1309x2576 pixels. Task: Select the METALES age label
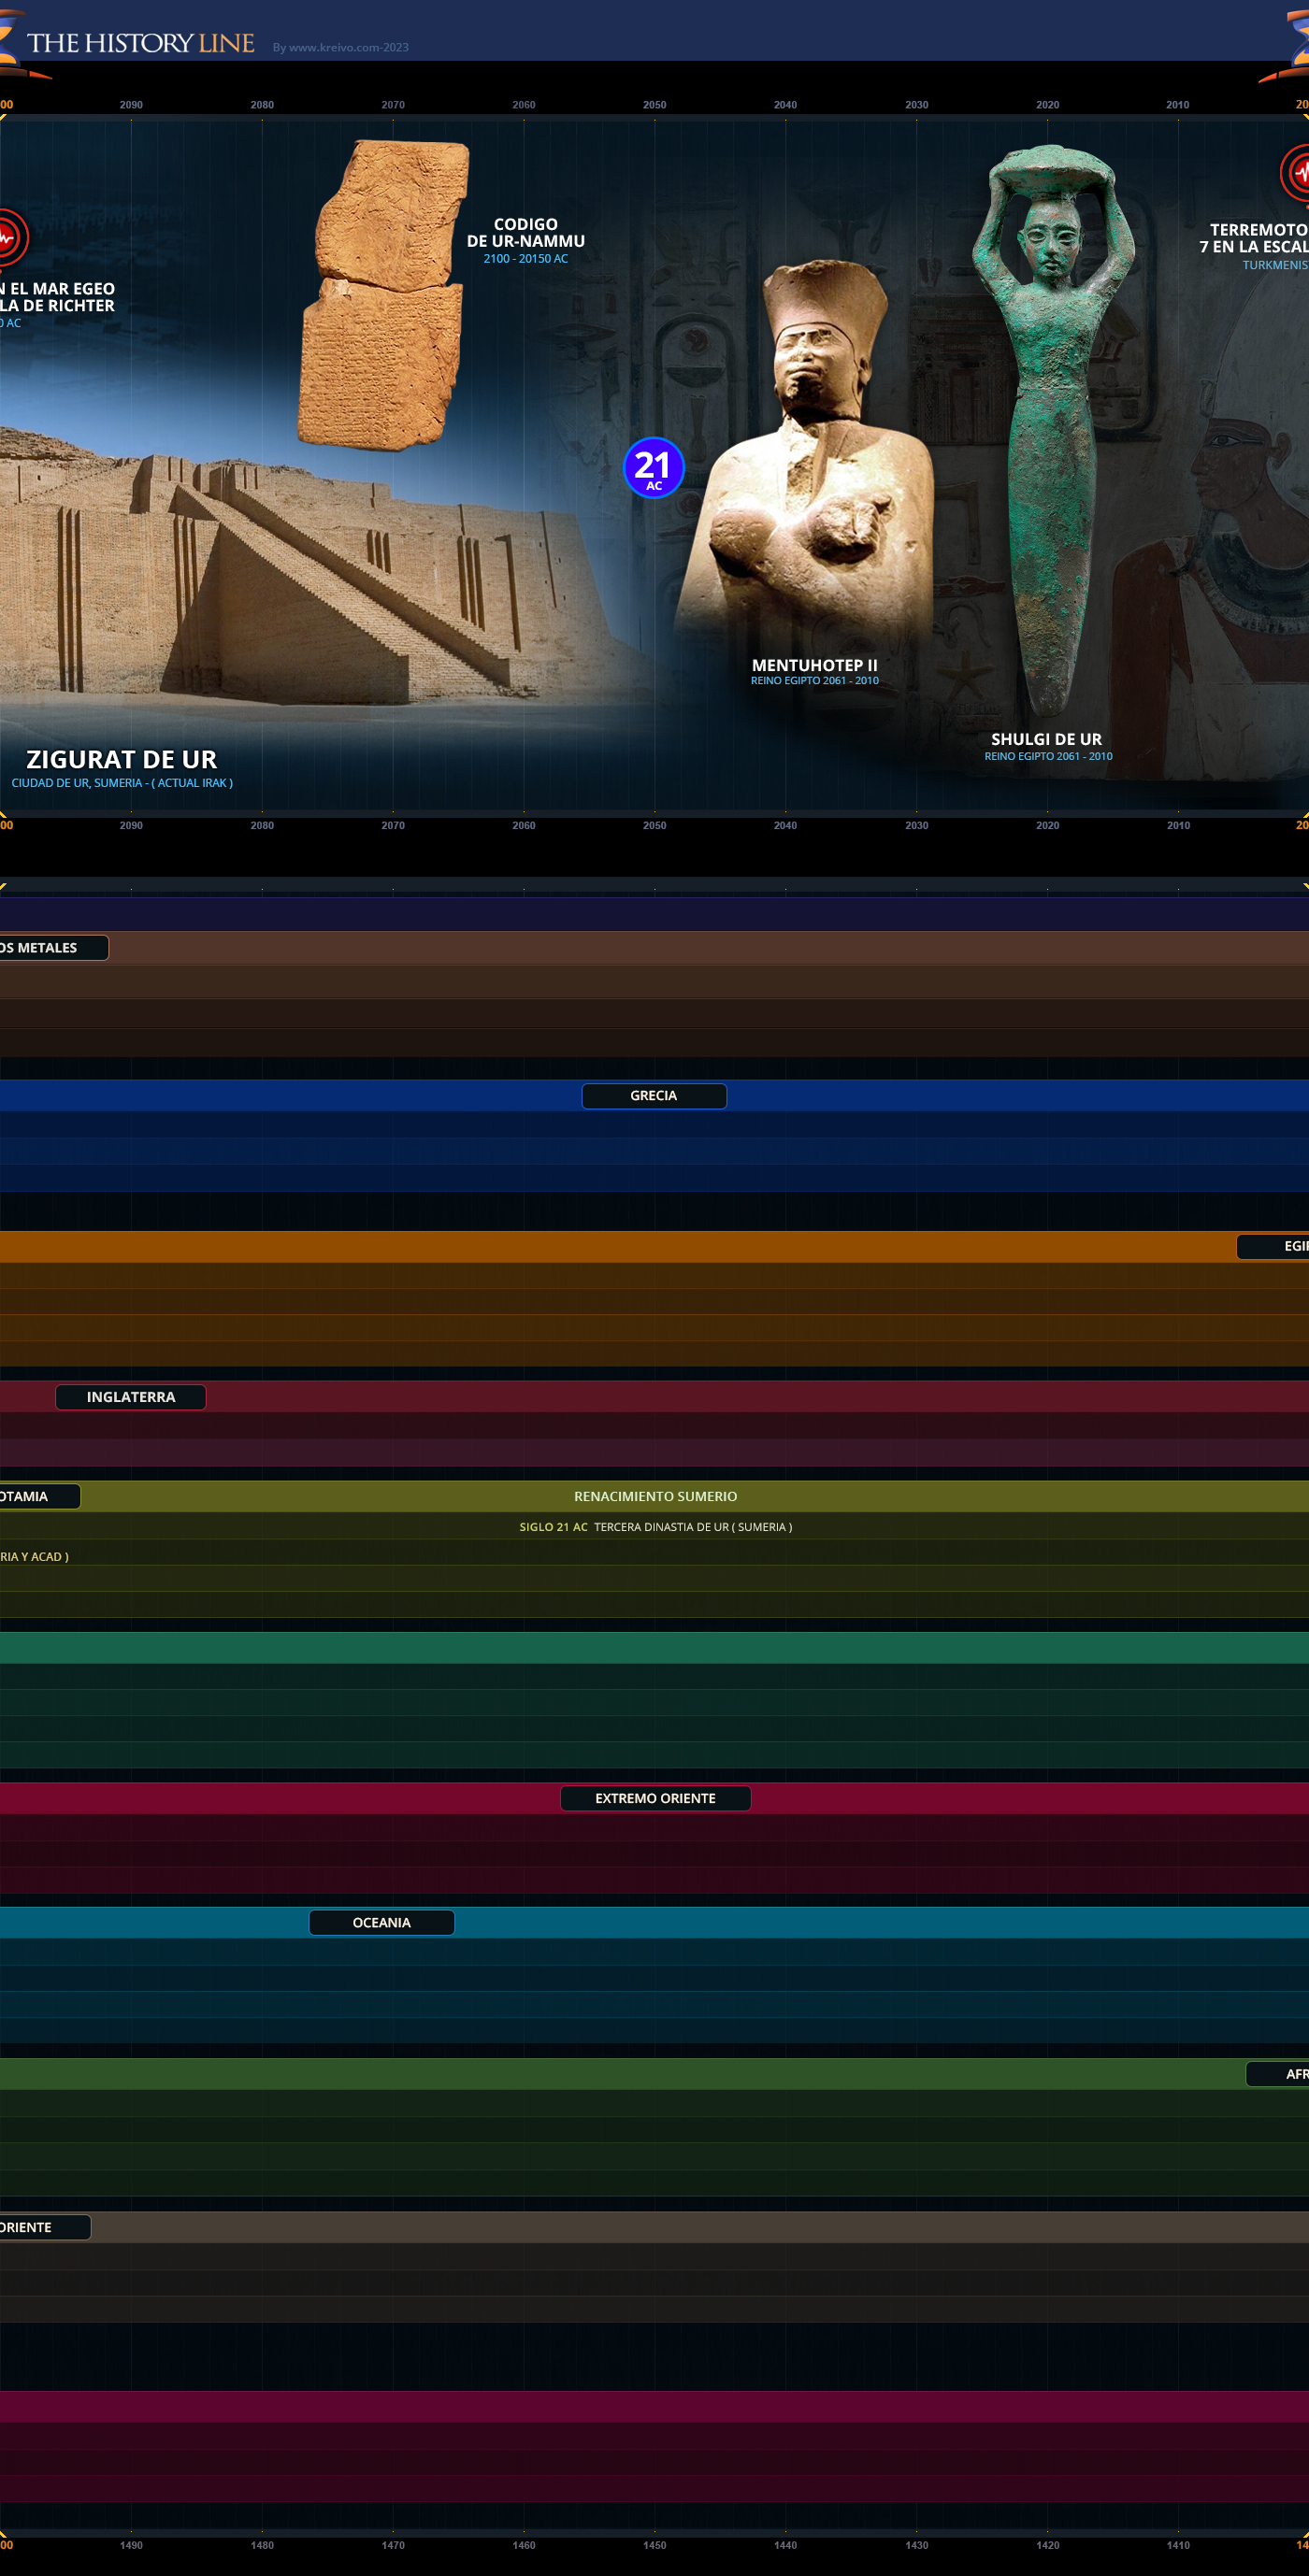tap(52, 948)
